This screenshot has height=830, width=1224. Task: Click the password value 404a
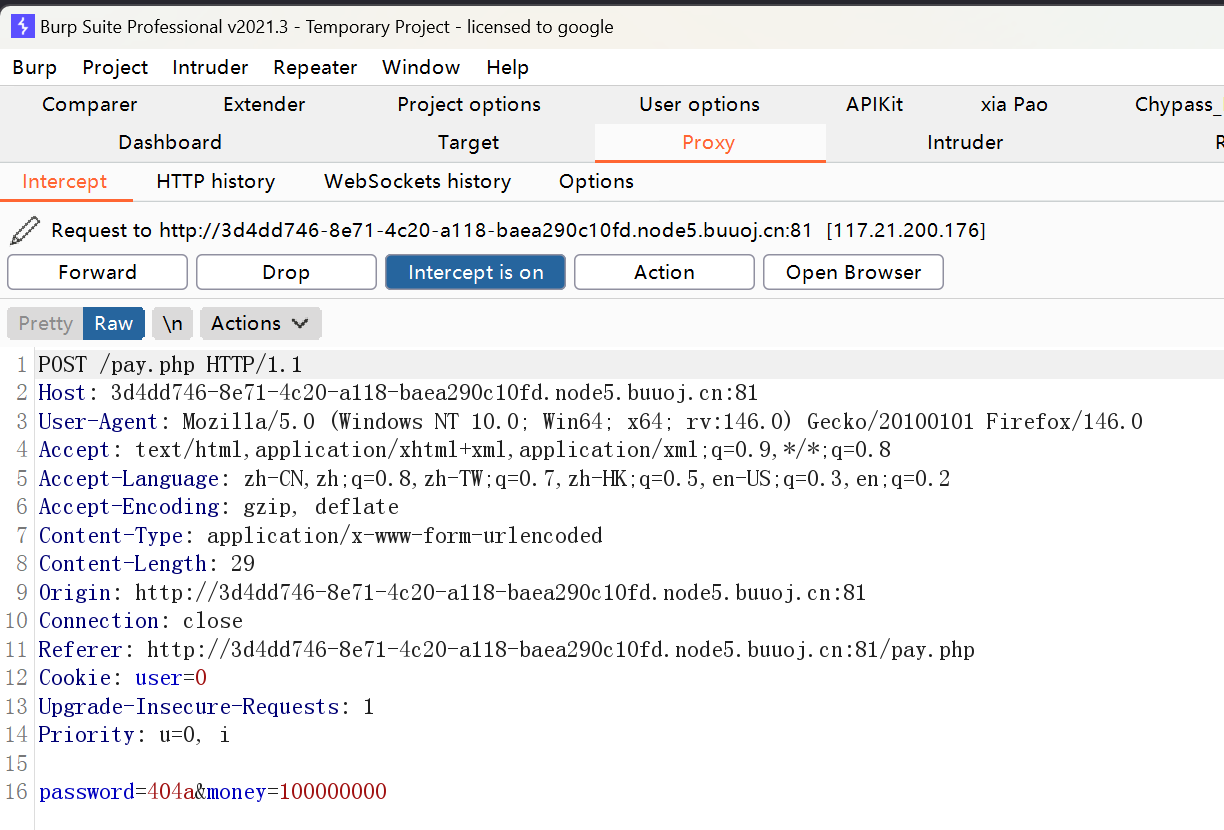click(x=171, y=792)
